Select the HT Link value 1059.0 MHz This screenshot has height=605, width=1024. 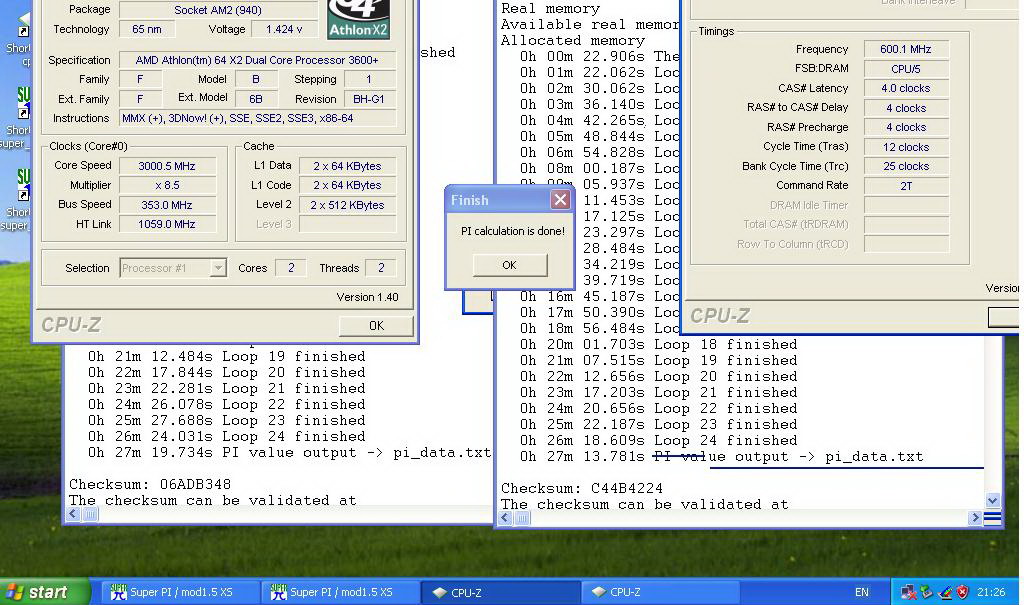pyautogui.click(x=167, y=224)
